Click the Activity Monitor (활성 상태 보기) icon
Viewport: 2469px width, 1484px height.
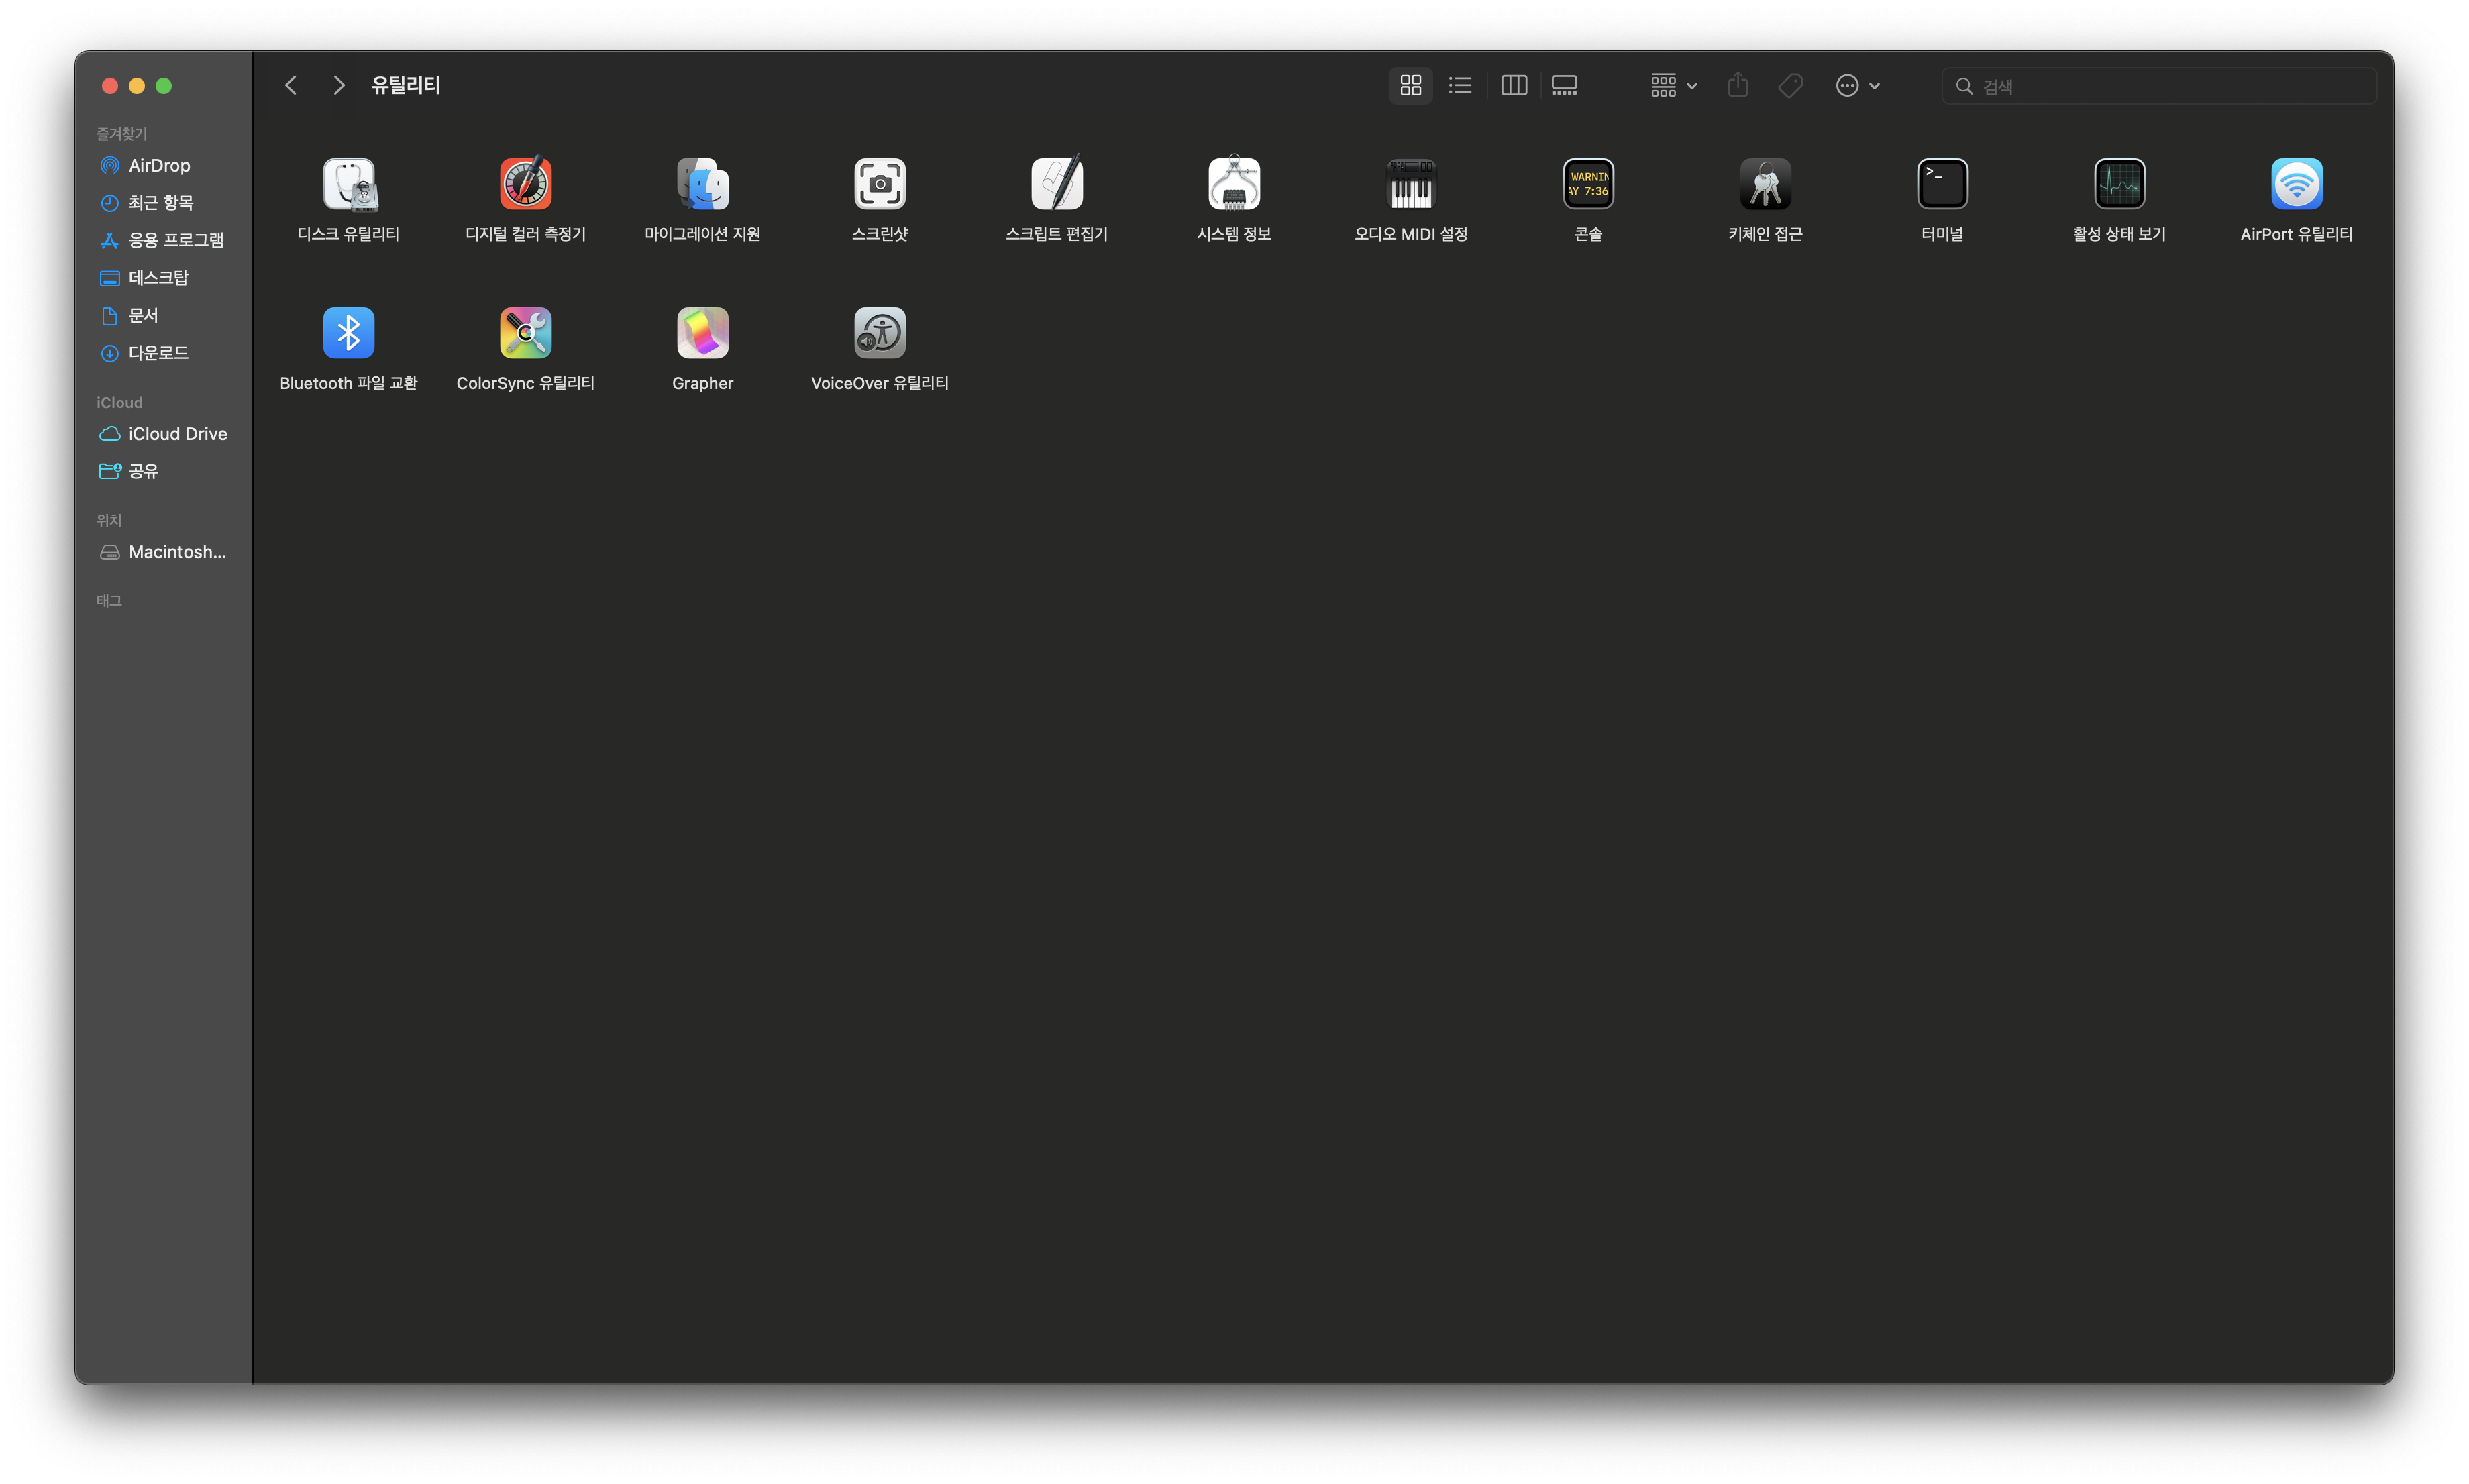(2119, 184)
